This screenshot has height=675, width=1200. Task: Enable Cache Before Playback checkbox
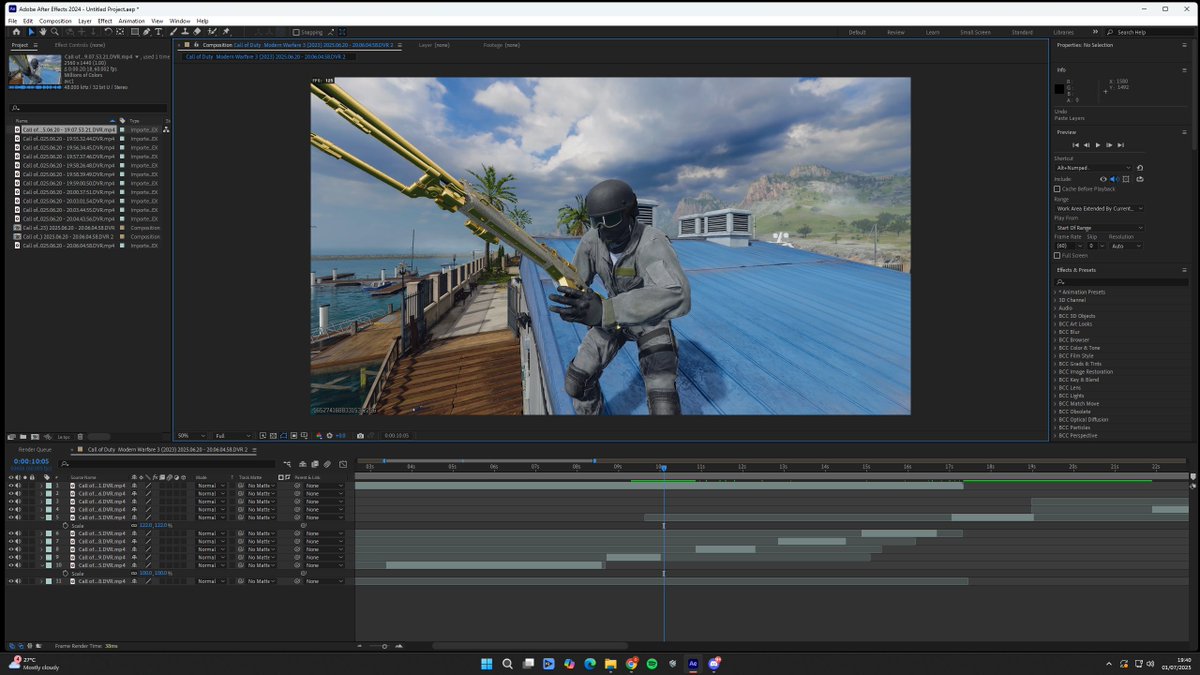click(1057, 189)
